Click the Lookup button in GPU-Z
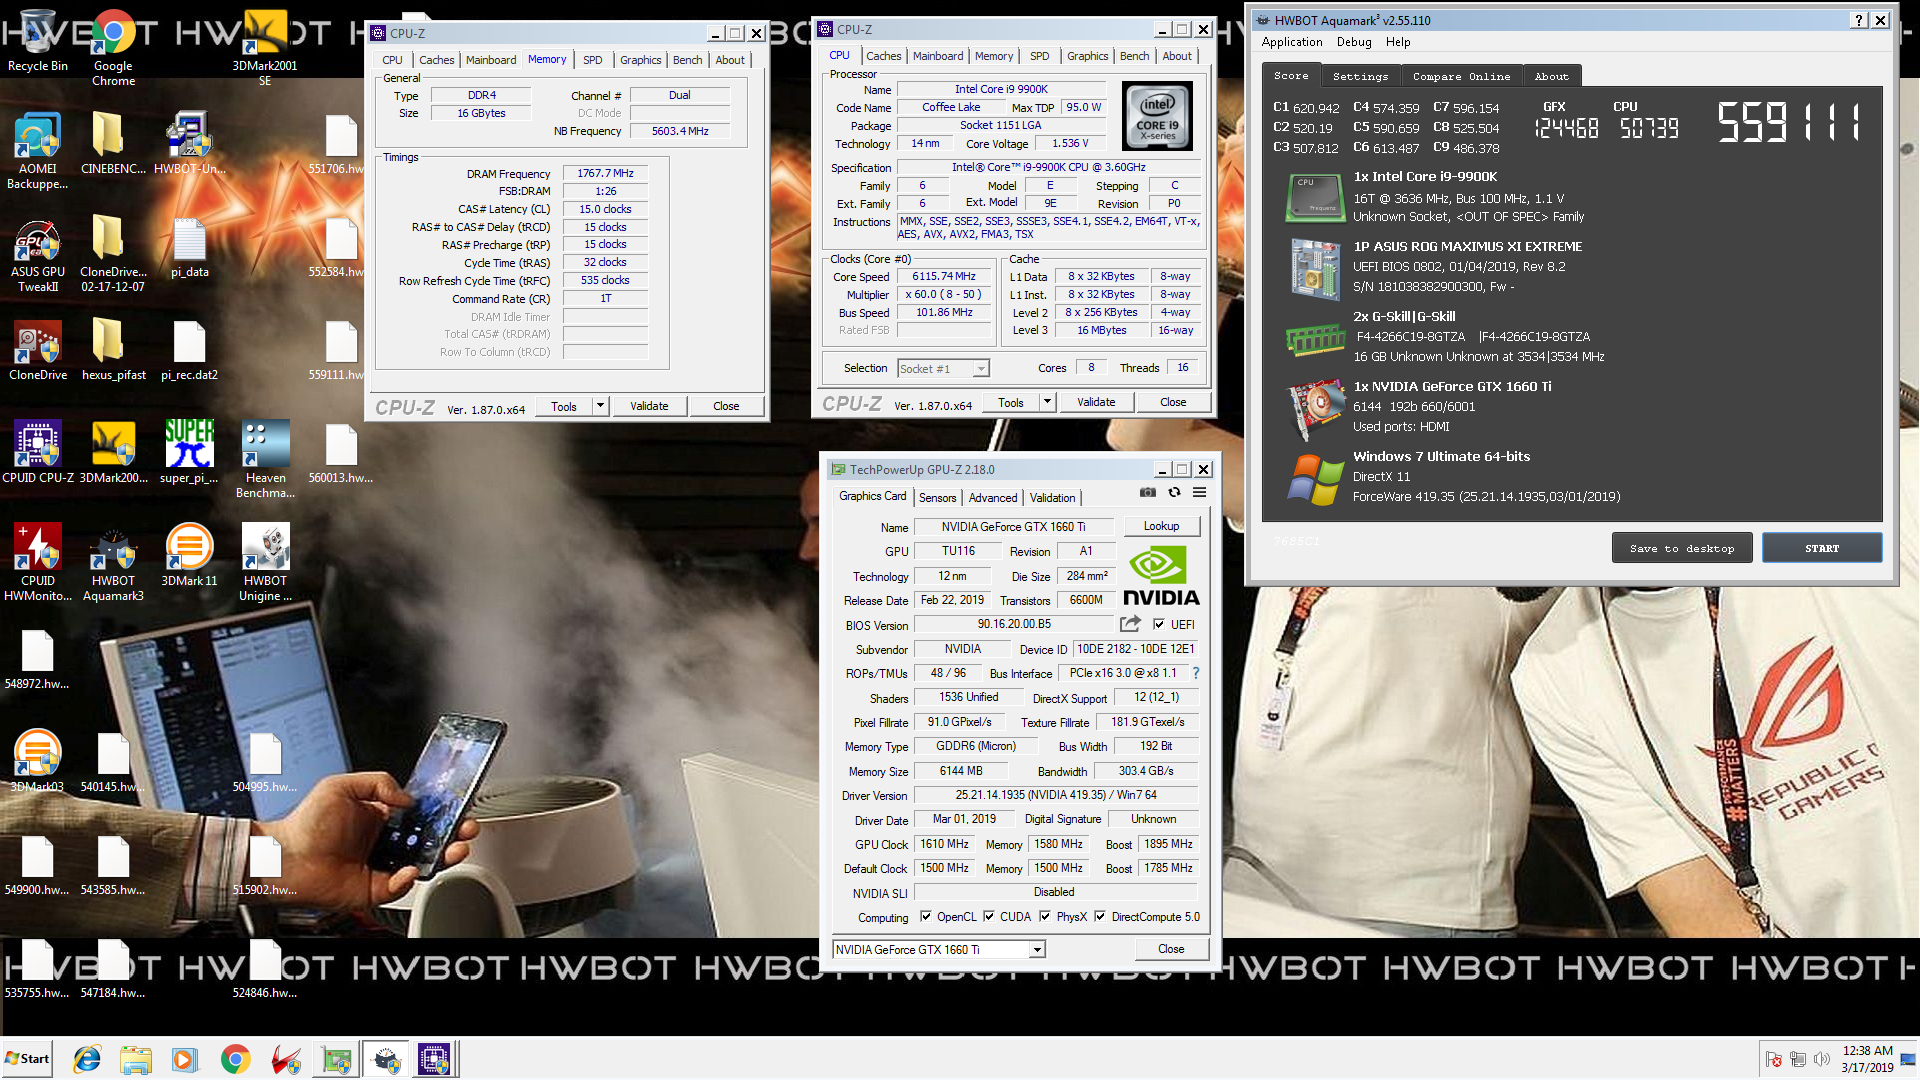 1161,526
